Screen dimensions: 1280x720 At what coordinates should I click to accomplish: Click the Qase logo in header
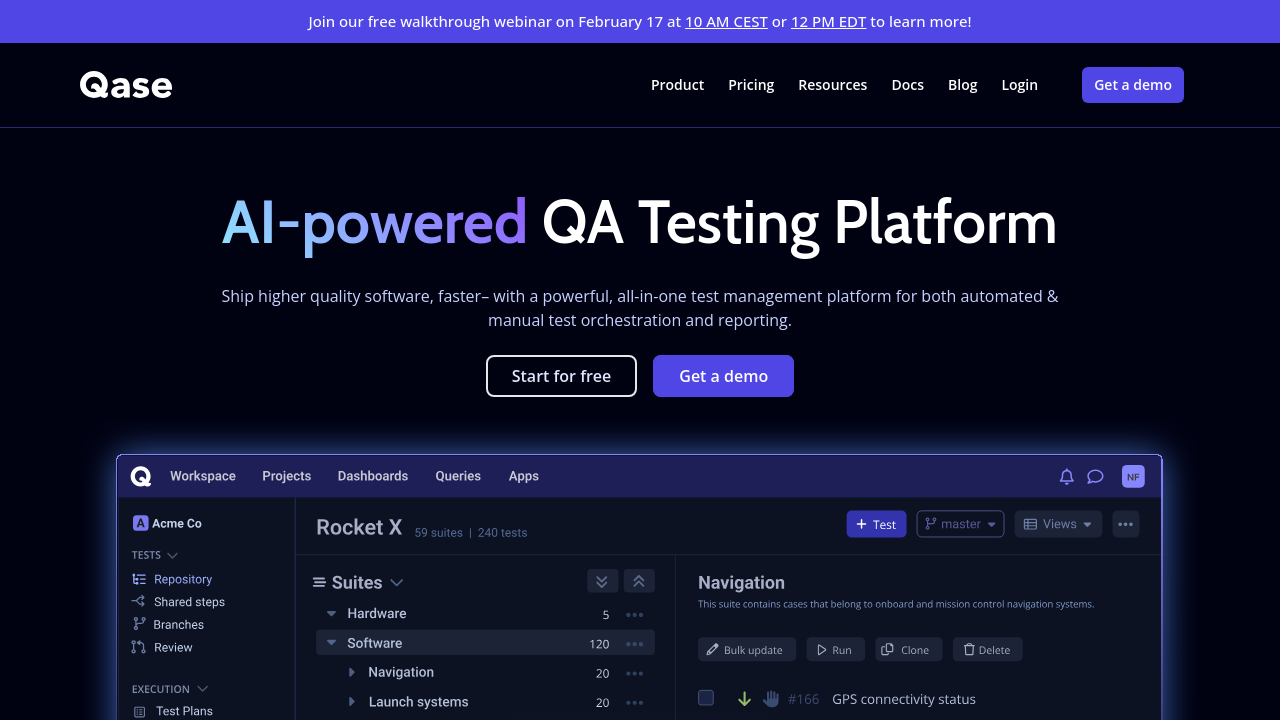pos(126,85)
